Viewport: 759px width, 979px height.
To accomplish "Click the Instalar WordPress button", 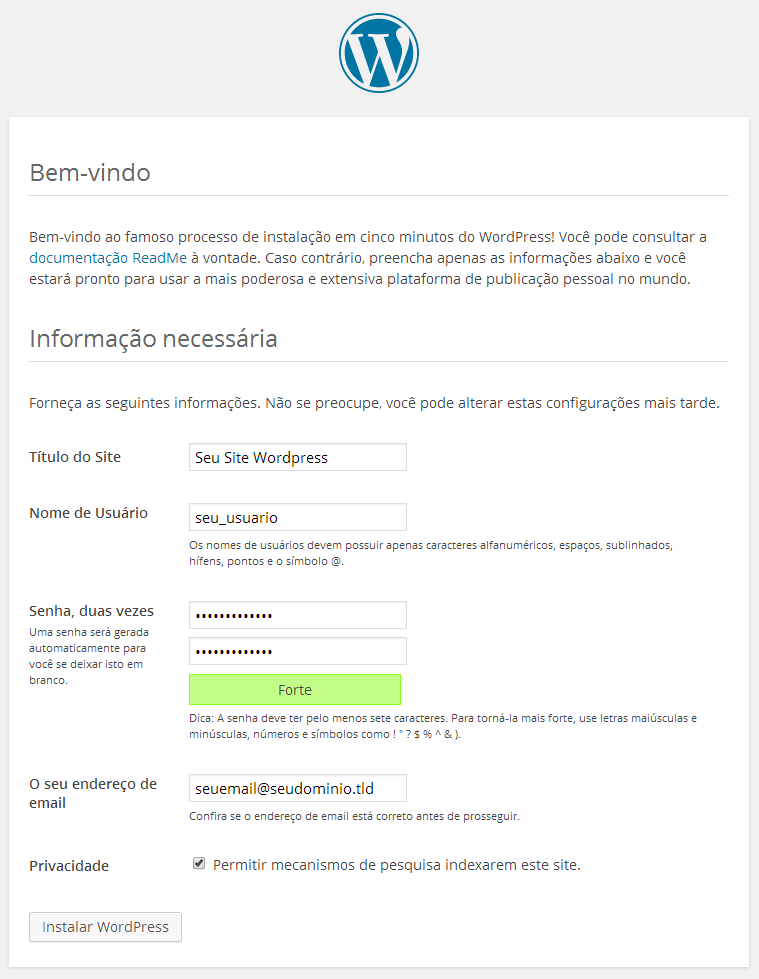I will click(x=105, y=927).
